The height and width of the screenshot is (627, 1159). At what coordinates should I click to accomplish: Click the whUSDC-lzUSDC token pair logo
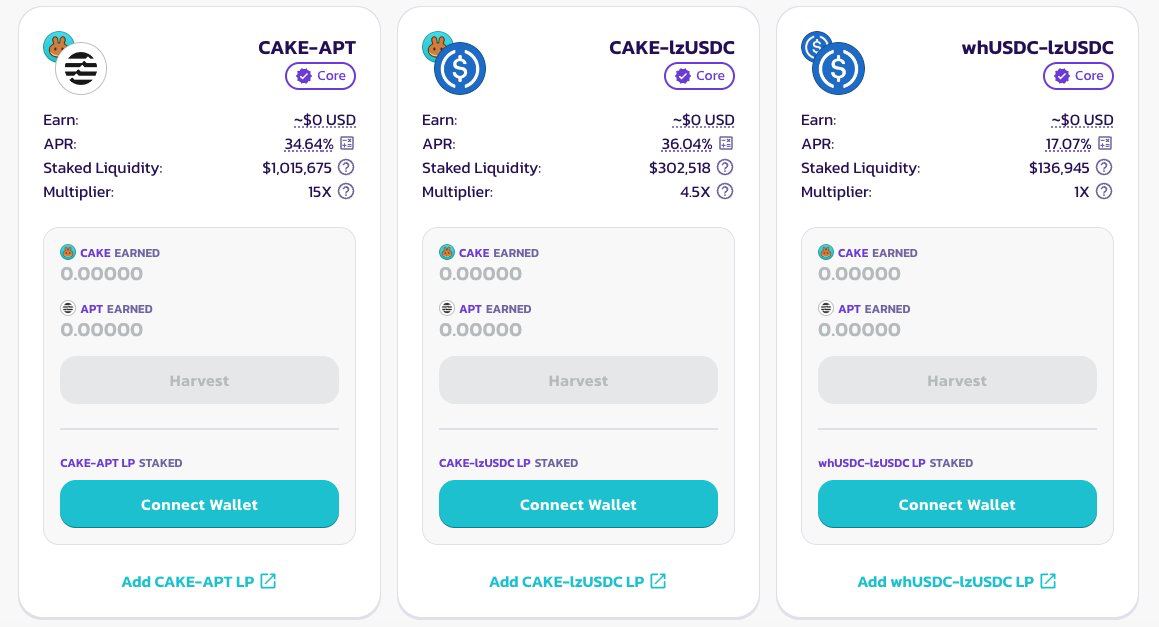click(834, 63)
